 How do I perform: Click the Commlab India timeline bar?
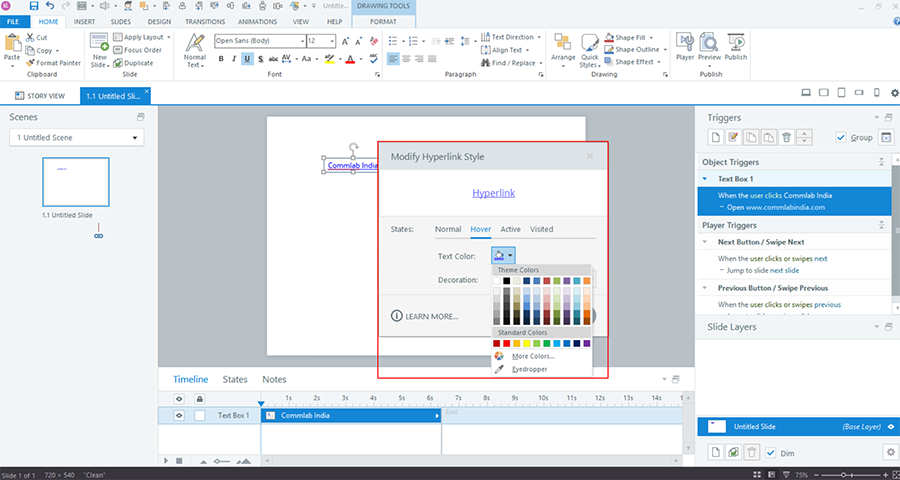351,415
